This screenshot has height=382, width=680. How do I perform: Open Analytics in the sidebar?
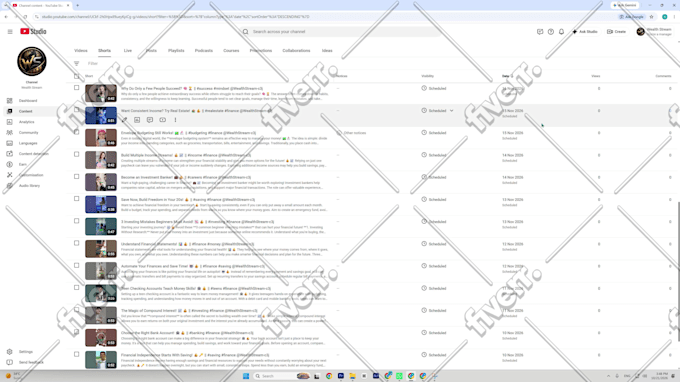point(26,122)
